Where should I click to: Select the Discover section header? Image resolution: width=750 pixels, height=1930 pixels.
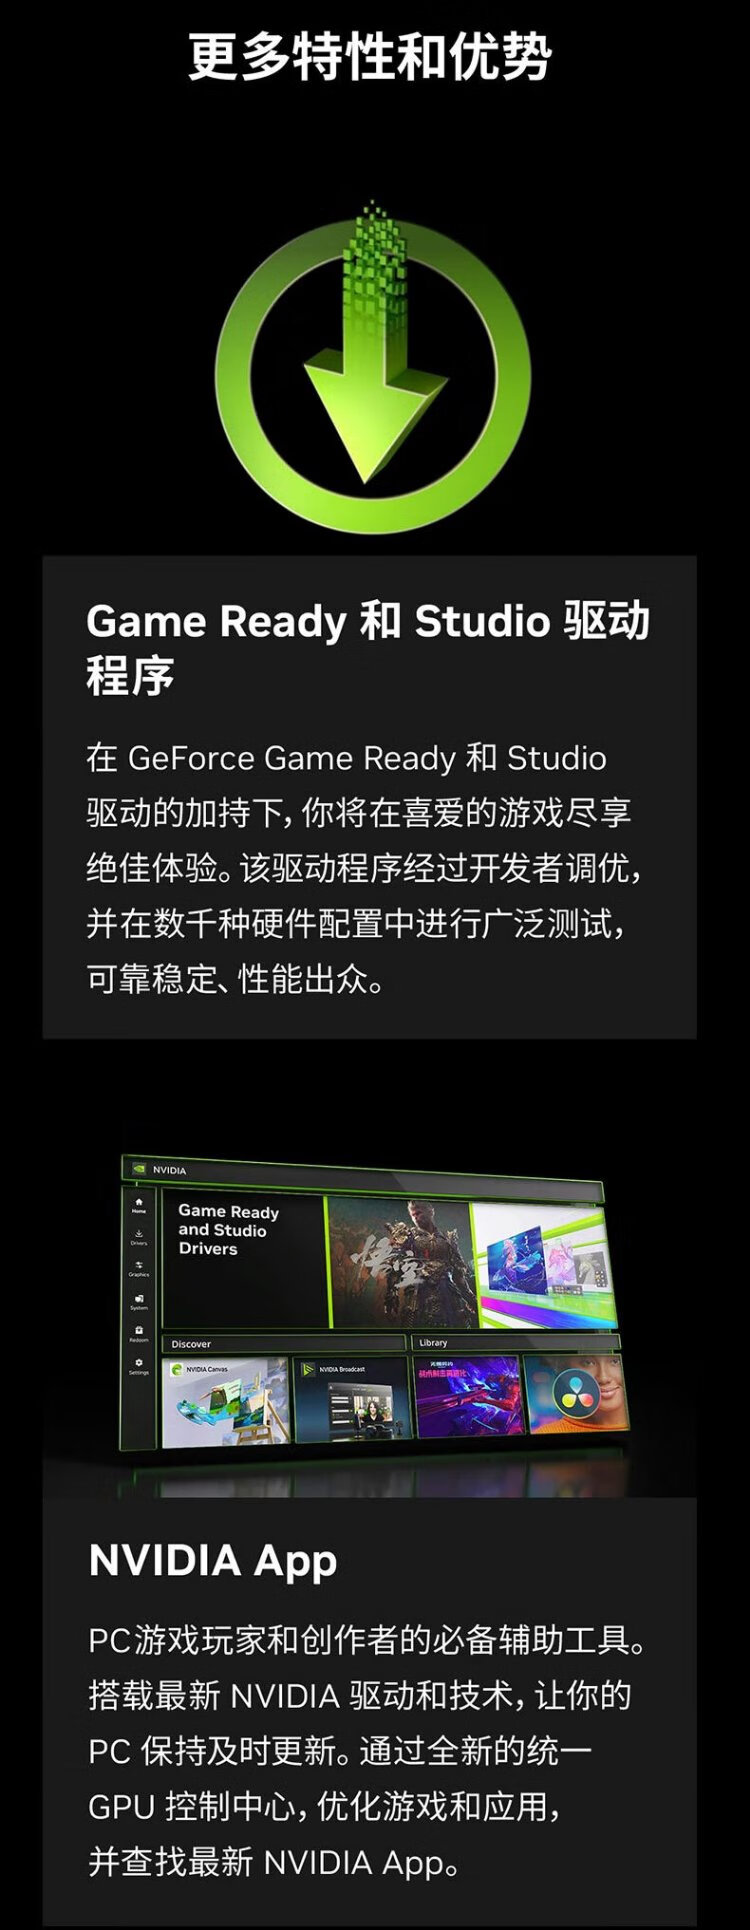191,1344
